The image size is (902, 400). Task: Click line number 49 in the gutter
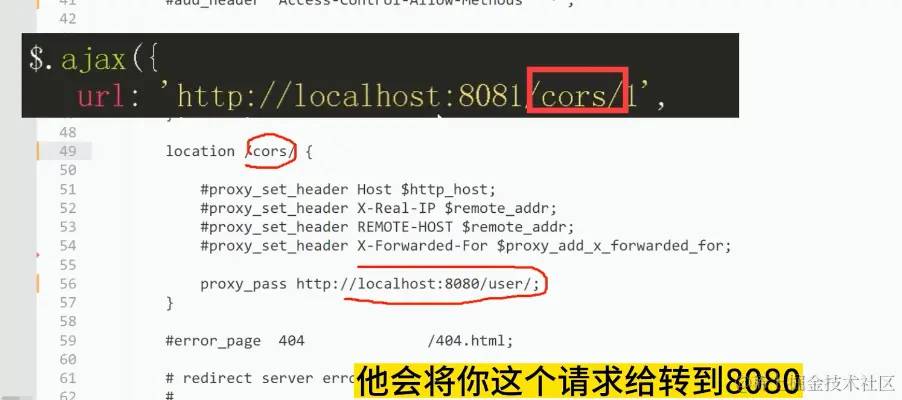tap(67, 151)
